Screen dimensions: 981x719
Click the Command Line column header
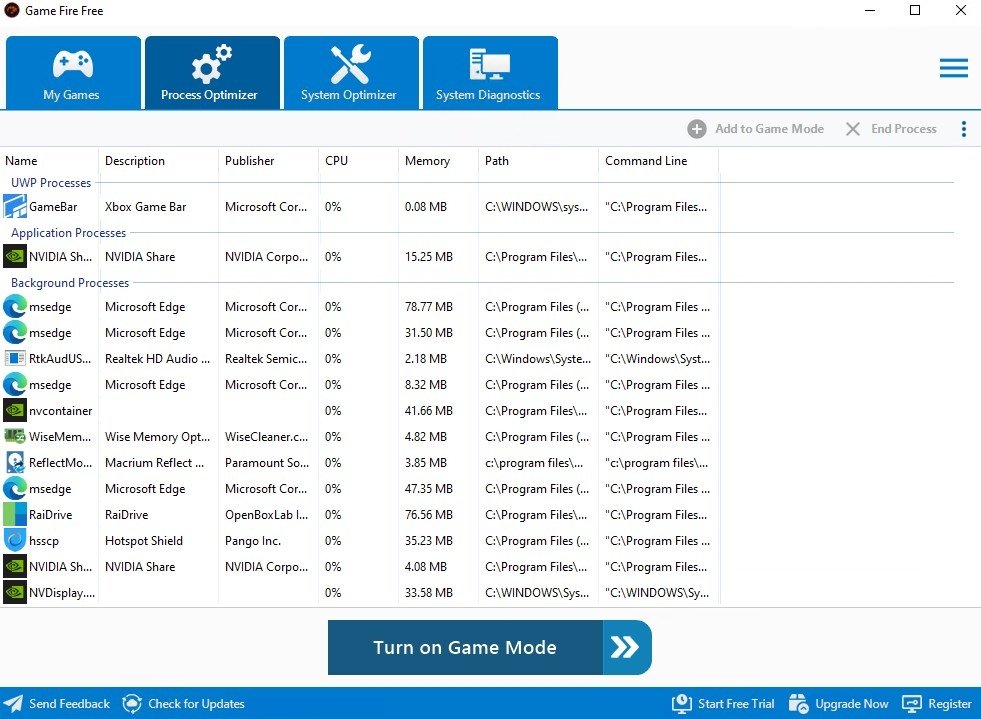[659, 161]
